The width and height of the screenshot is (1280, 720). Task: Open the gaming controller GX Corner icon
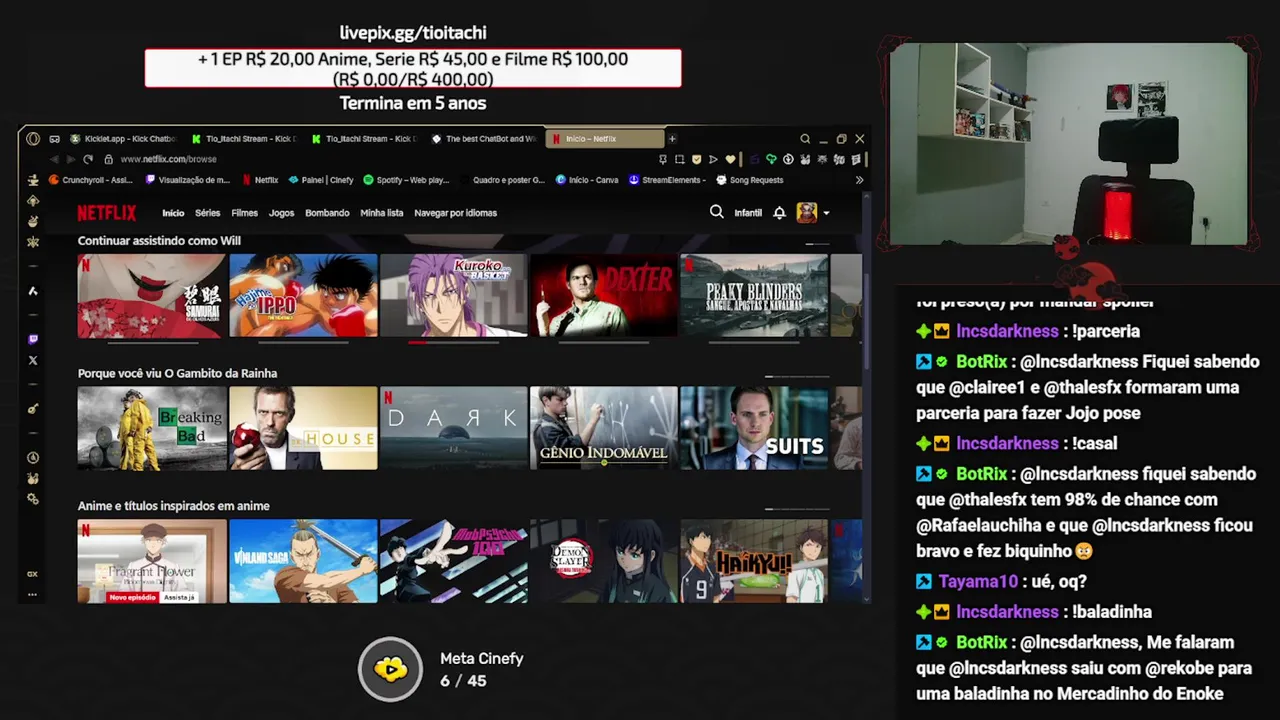pos(54,139)
